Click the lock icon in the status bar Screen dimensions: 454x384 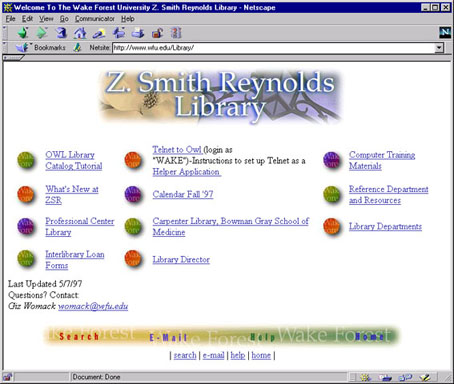7,377
